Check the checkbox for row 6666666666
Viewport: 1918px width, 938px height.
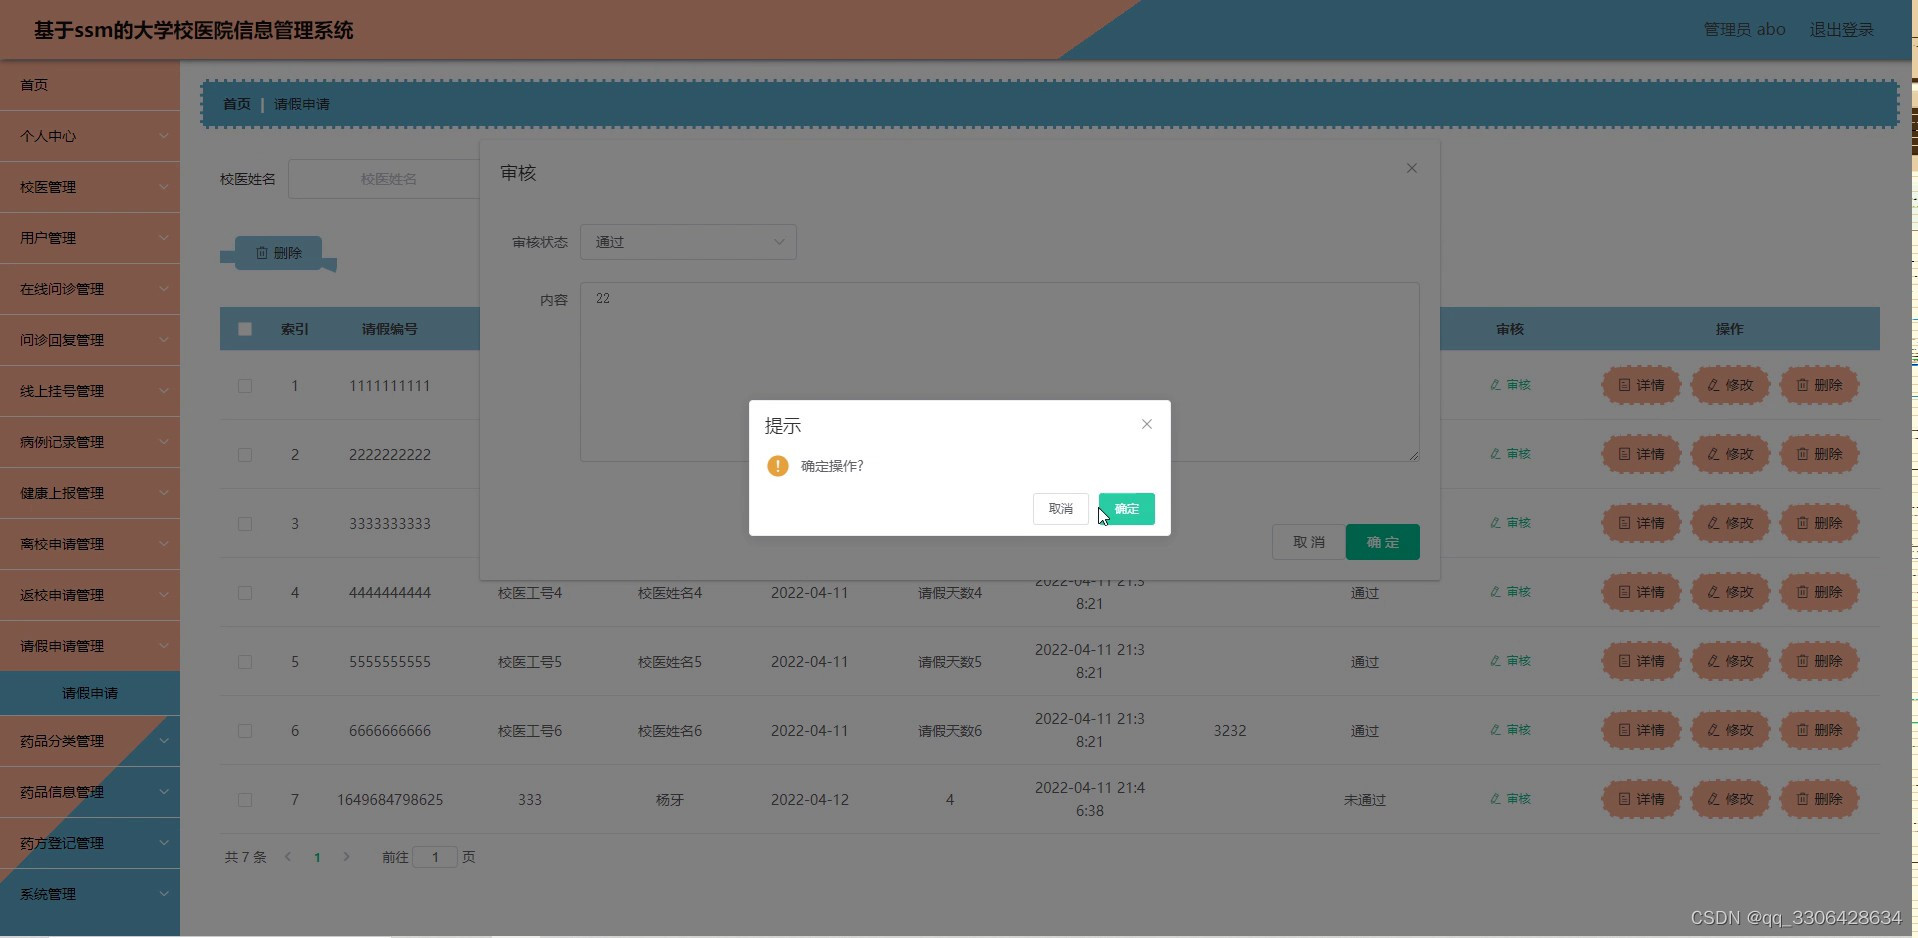click(x=245, y=731)
